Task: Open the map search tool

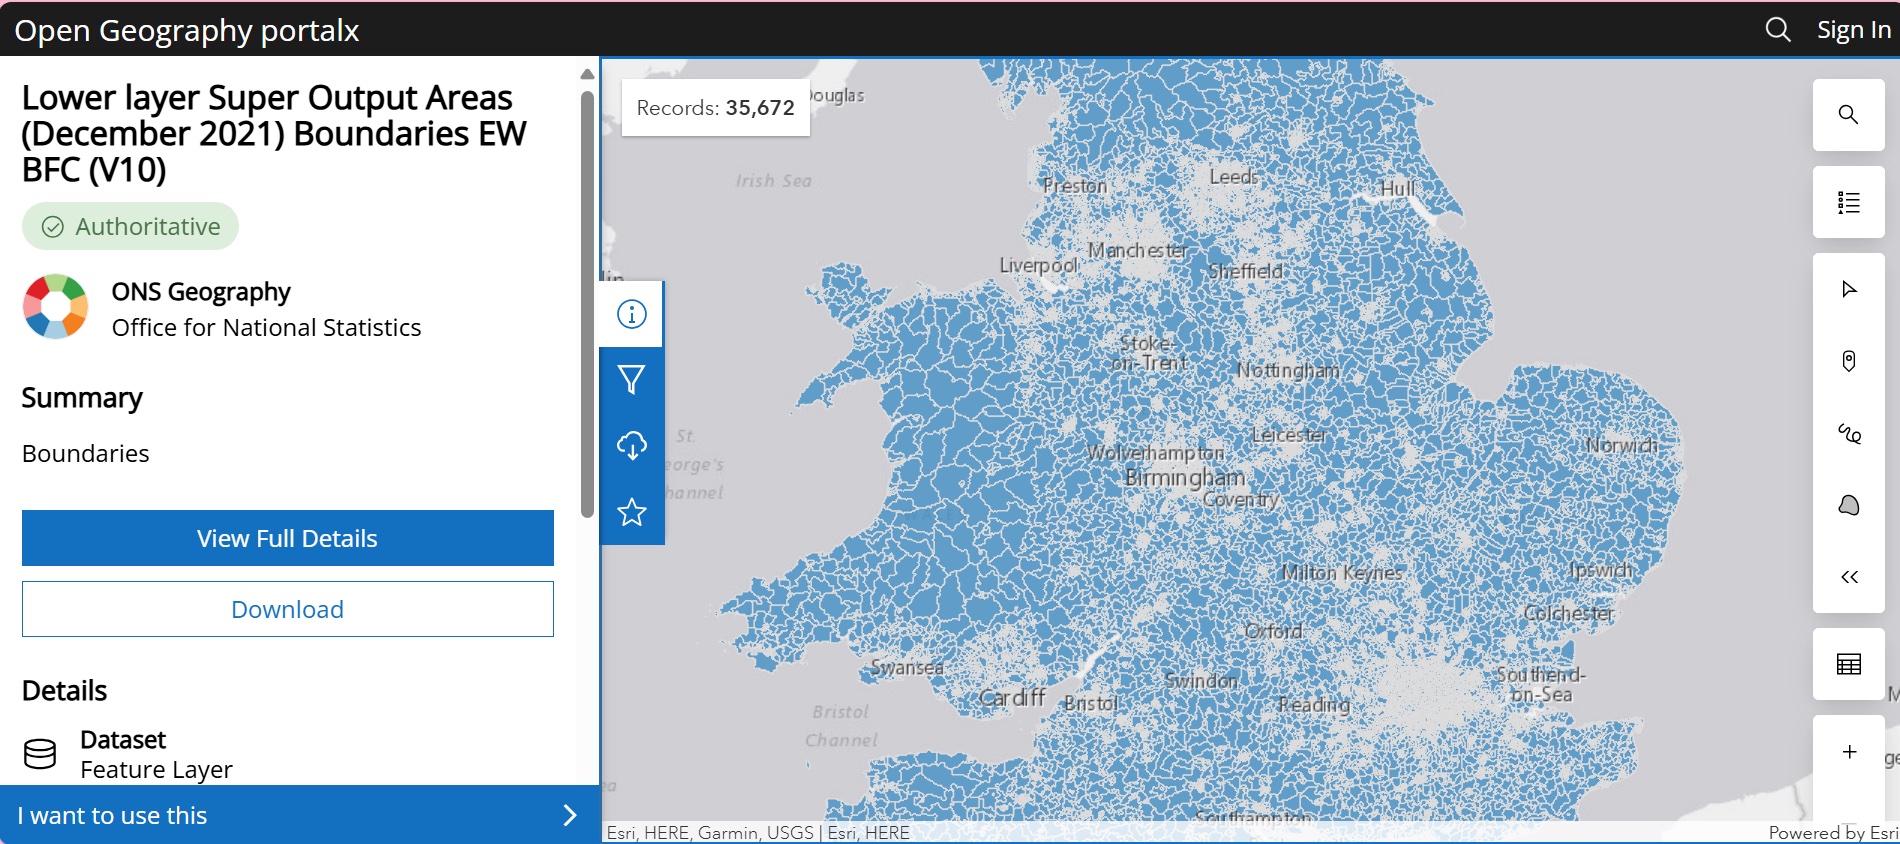Action: [1848, 115]
